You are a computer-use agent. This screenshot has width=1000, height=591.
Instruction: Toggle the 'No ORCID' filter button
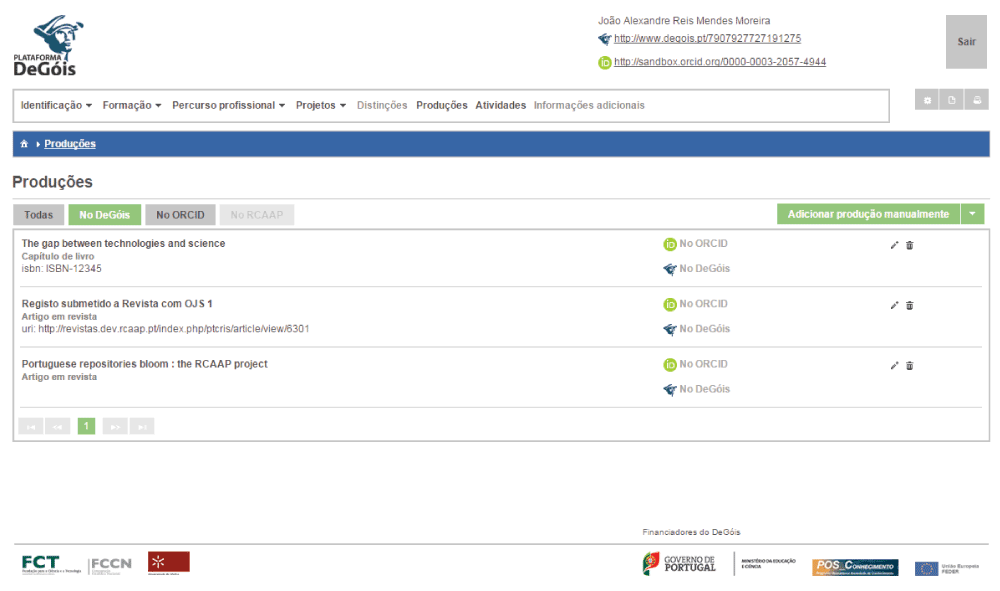(180, 215)
